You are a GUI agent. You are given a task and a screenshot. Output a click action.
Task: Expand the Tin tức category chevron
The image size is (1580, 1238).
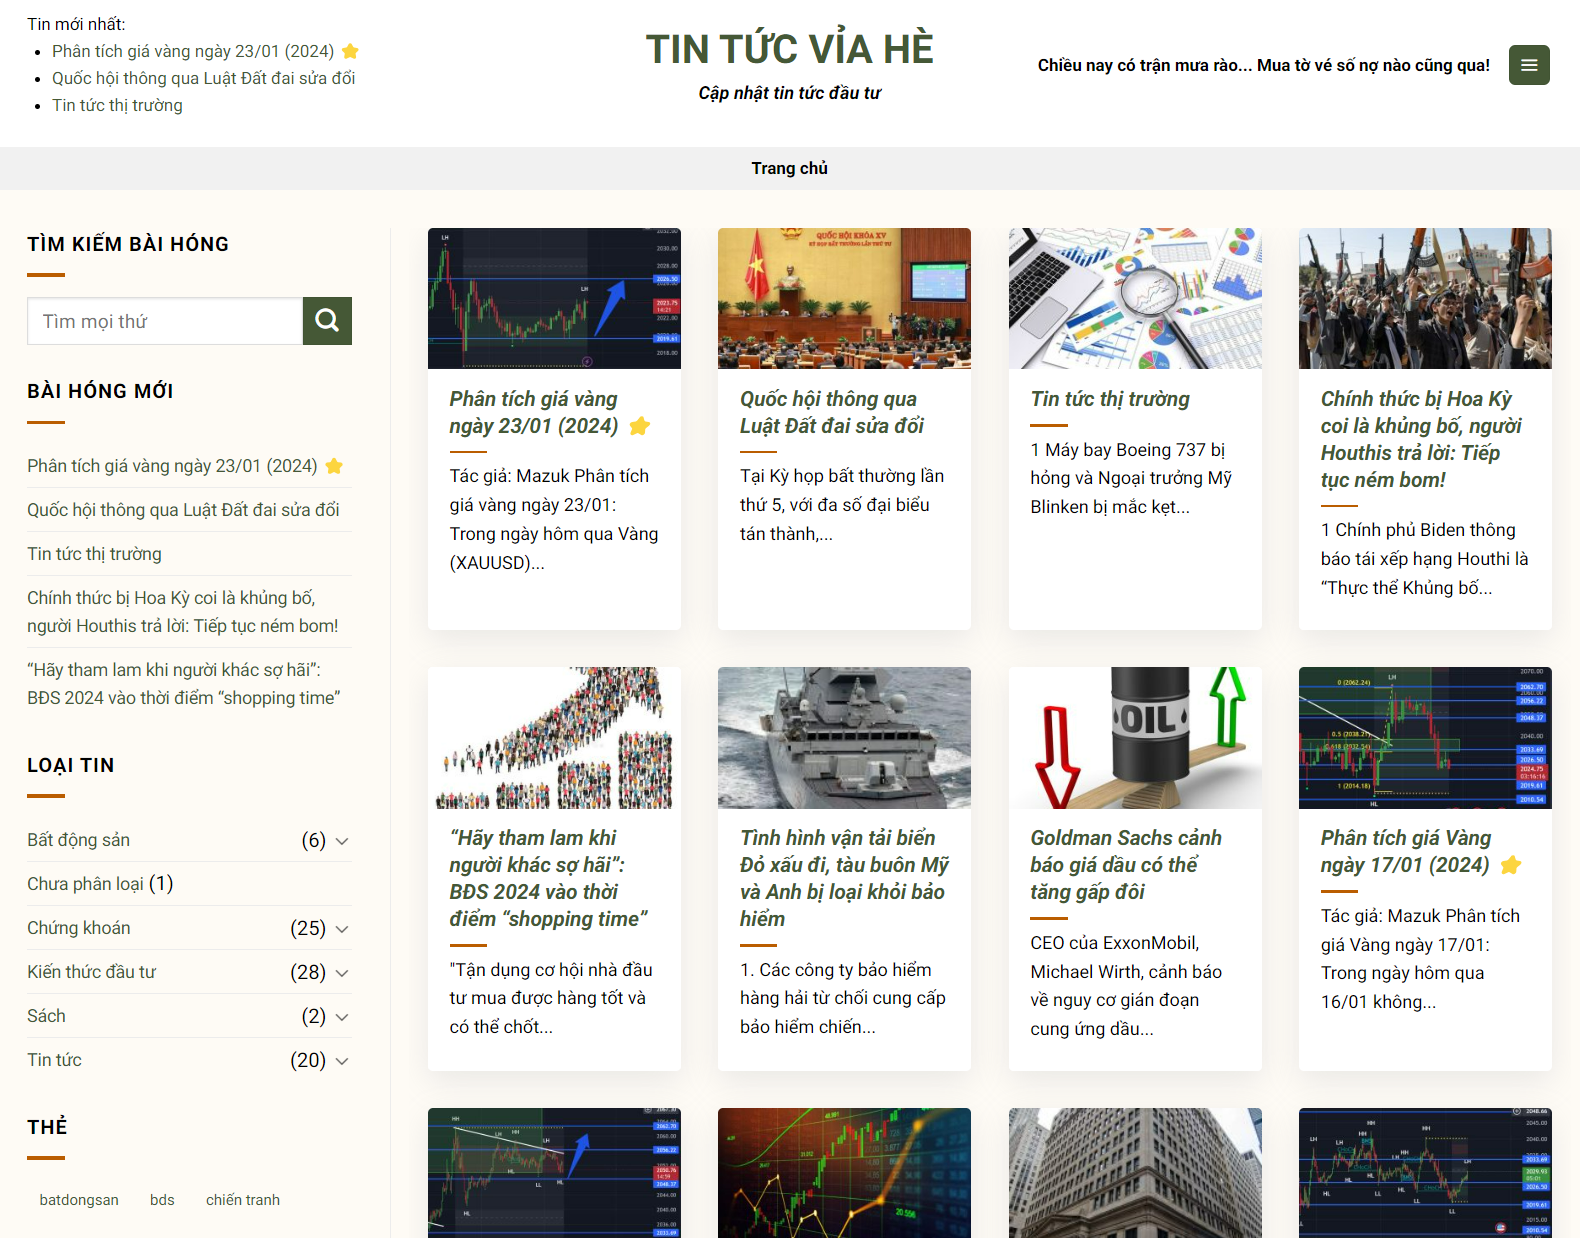point(342,1061)
